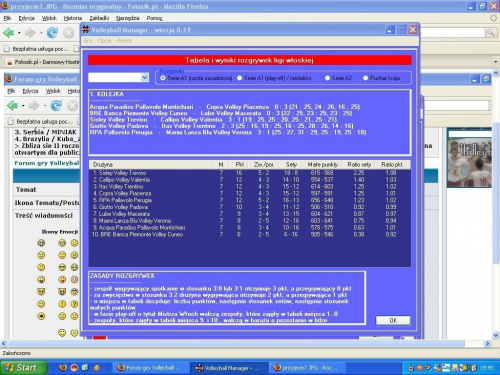Open the Historia menu in main Firefox
This screenshot has width=500, height=375.
click(x=73, y=18)
